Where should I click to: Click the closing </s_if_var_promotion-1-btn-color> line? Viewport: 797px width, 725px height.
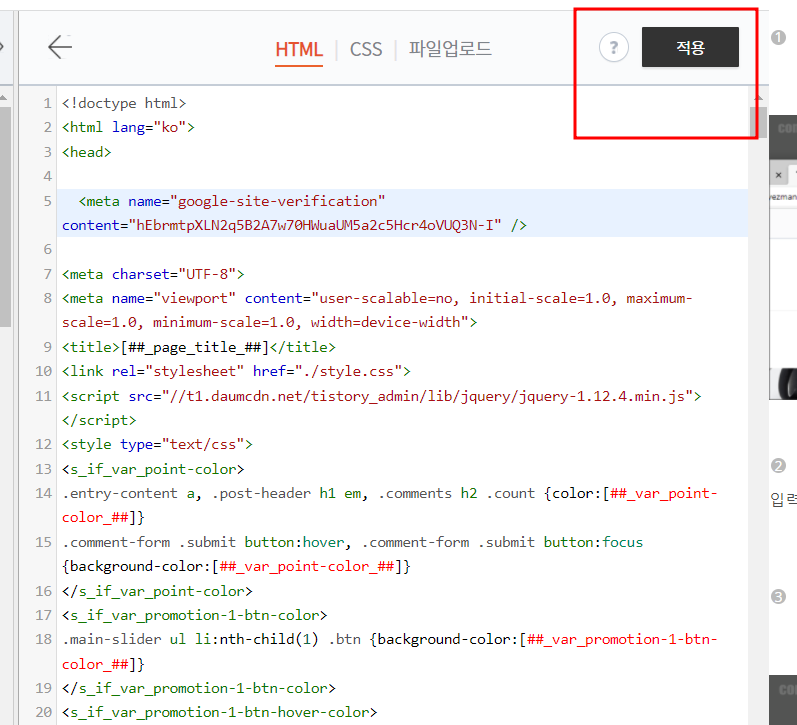click(199, 688)
